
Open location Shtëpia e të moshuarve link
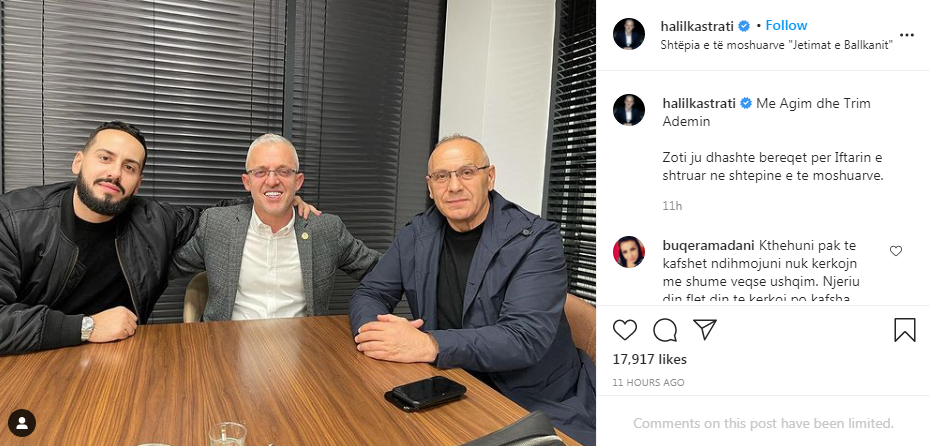[777, 46]
